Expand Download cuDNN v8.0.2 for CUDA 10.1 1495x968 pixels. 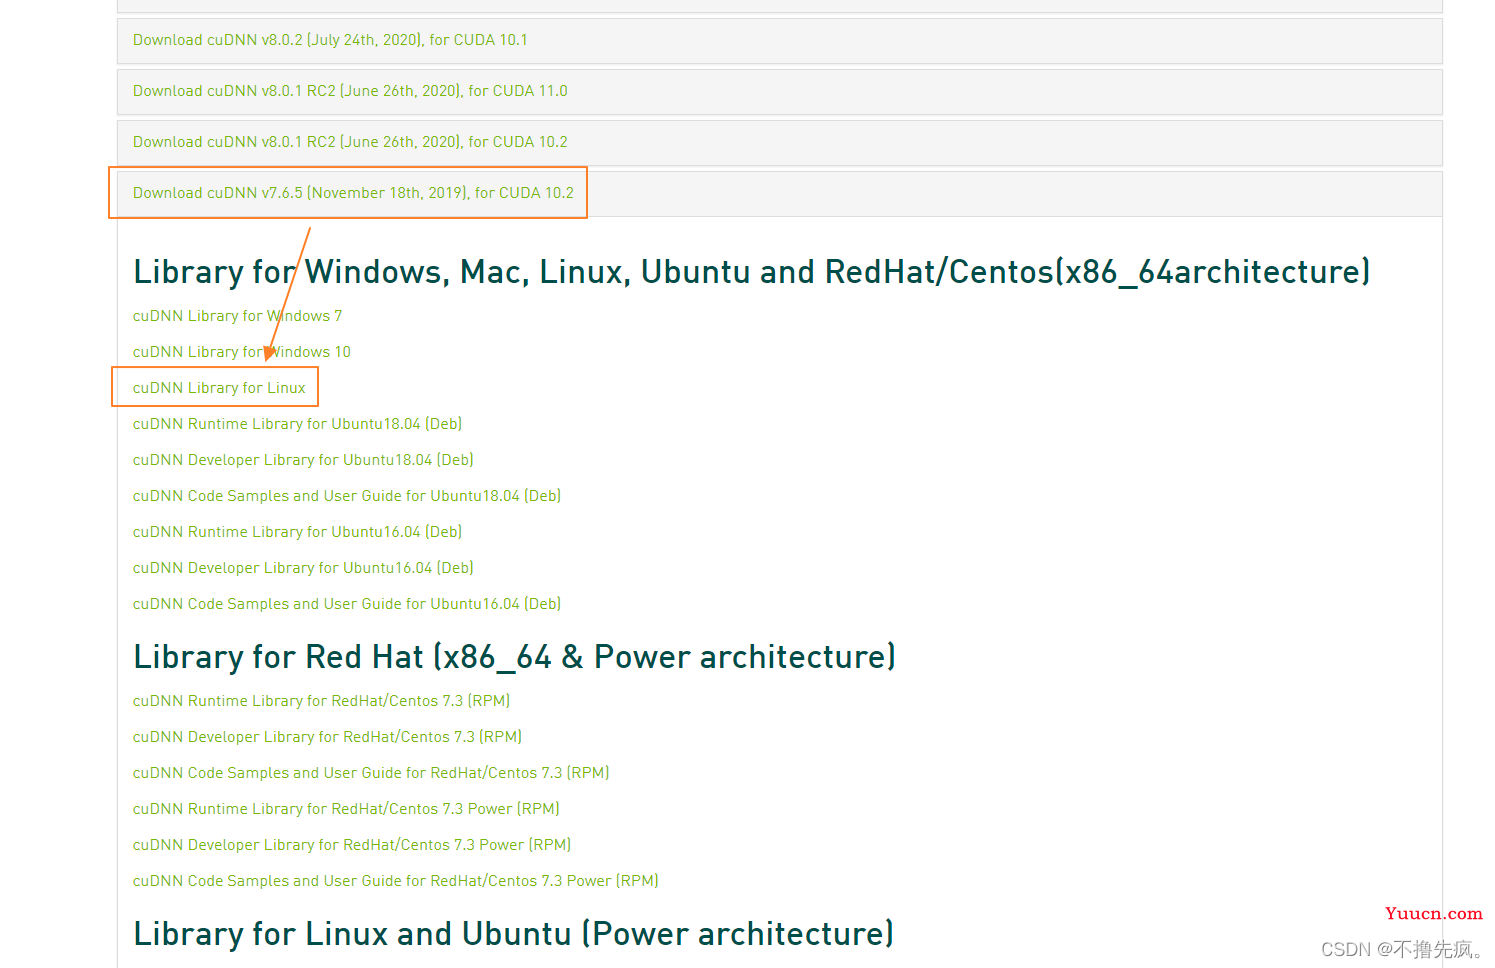pos(330,40)
